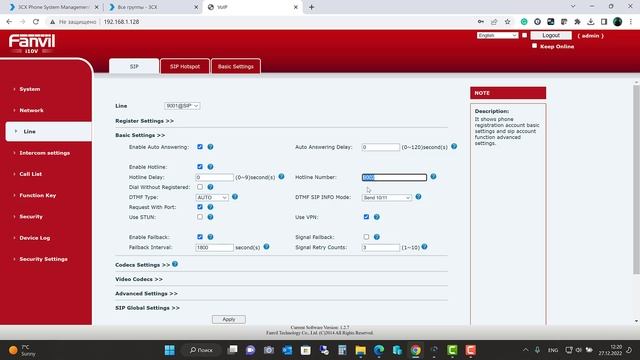Screen dimensions: 640x360
Task: Open System menu in sidebar
Action: pyautogui.click(x=30, y=89)
